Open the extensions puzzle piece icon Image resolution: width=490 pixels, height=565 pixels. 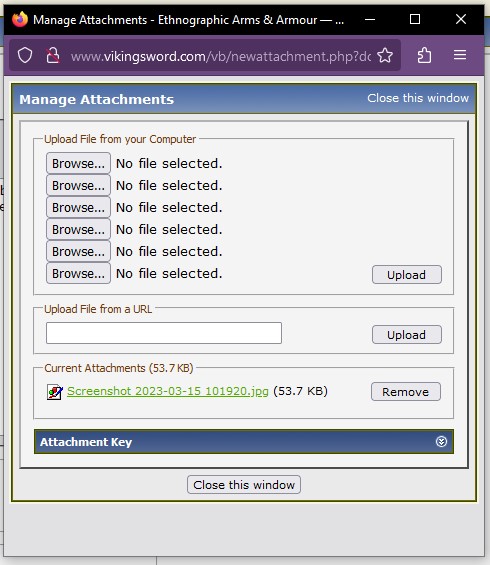424,55
